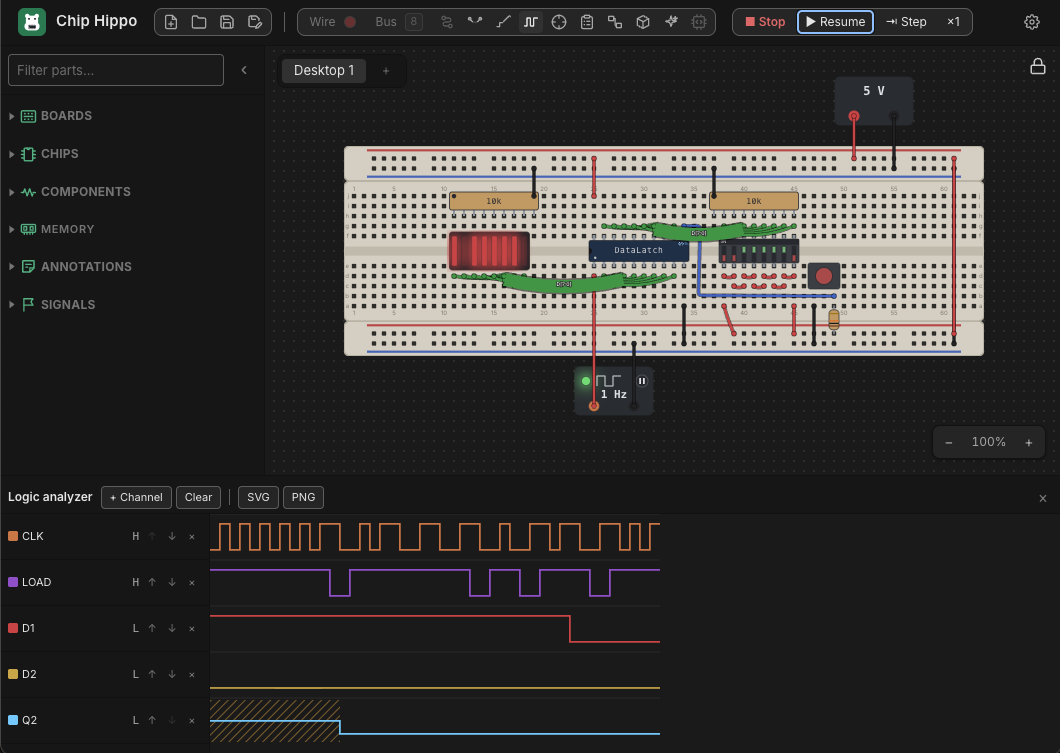The width and height of the screenshot is (1060, 753).
Task: Click the sparkle icon in toolbar
Action: tap(671, 22)
